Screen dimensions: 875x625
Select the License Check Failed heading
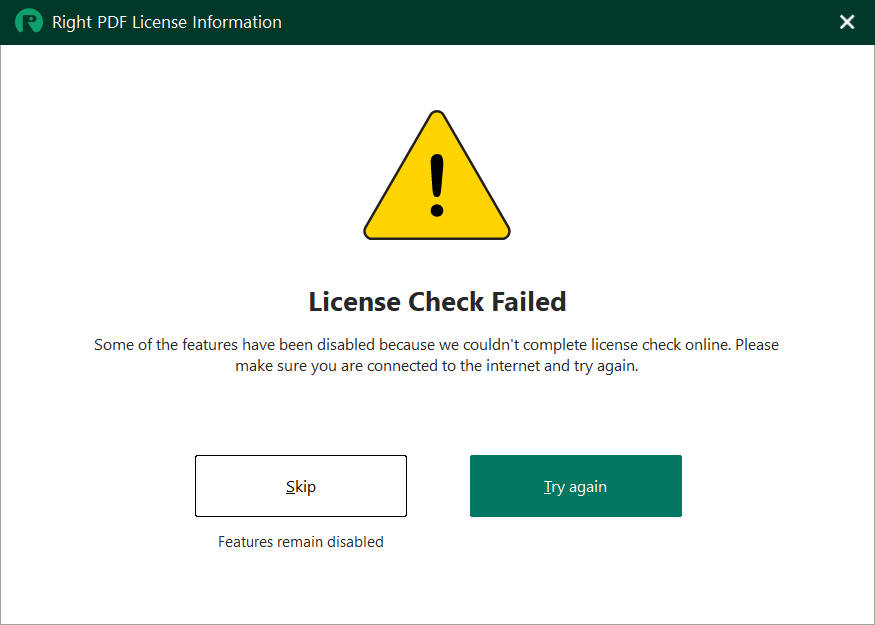coord(438,302)
